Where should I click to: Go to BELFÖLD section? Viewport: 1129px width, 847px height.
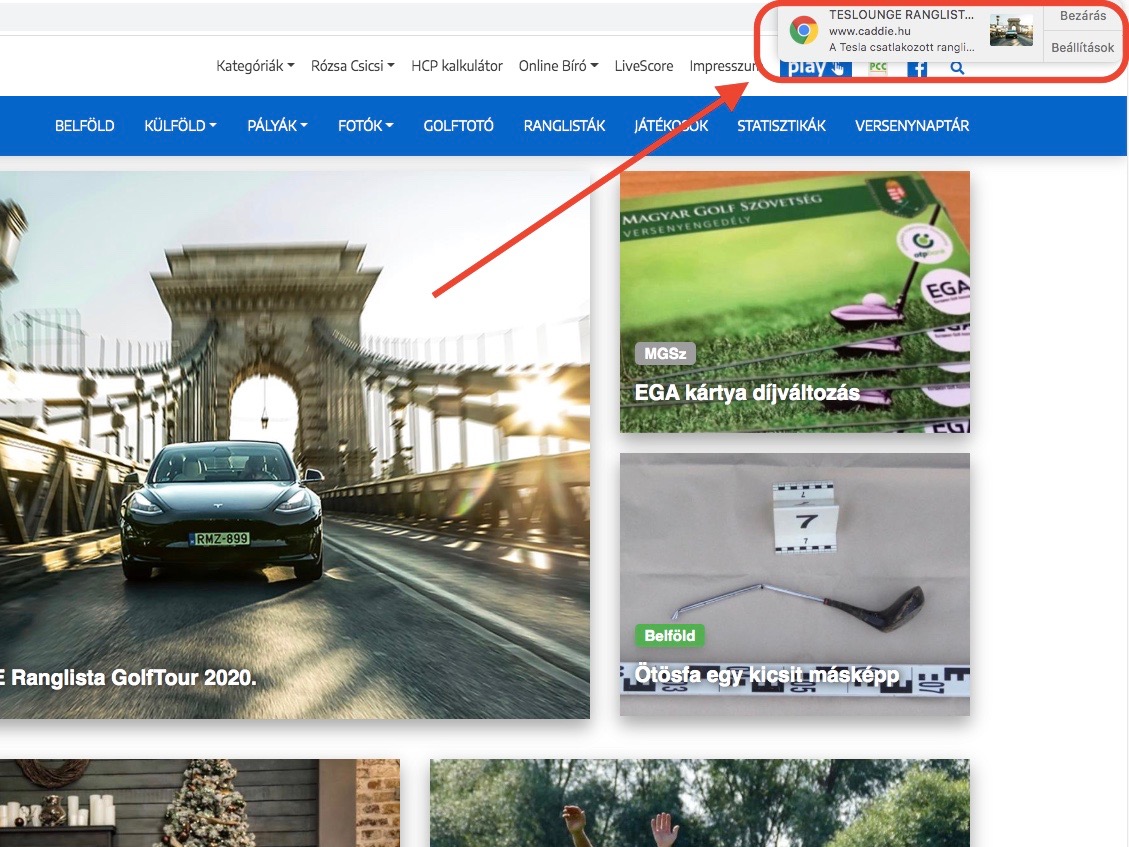point(84,126)
